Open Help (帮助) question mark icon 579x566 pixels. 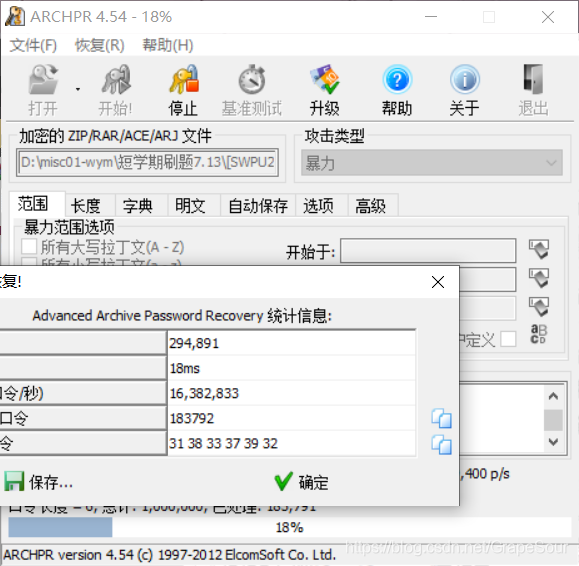click(x=397, y=79)
